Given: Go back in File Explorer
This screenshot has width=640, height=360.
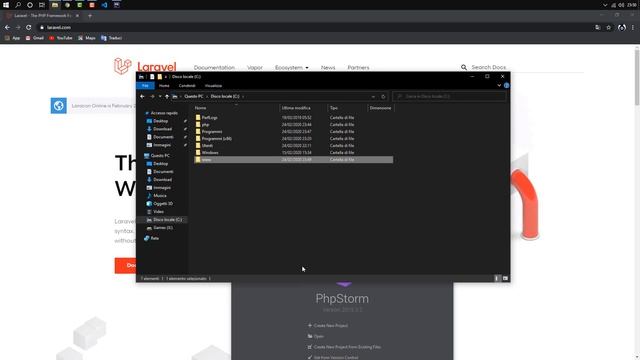Looking at the screenshot, I should (x=142, y=96).
